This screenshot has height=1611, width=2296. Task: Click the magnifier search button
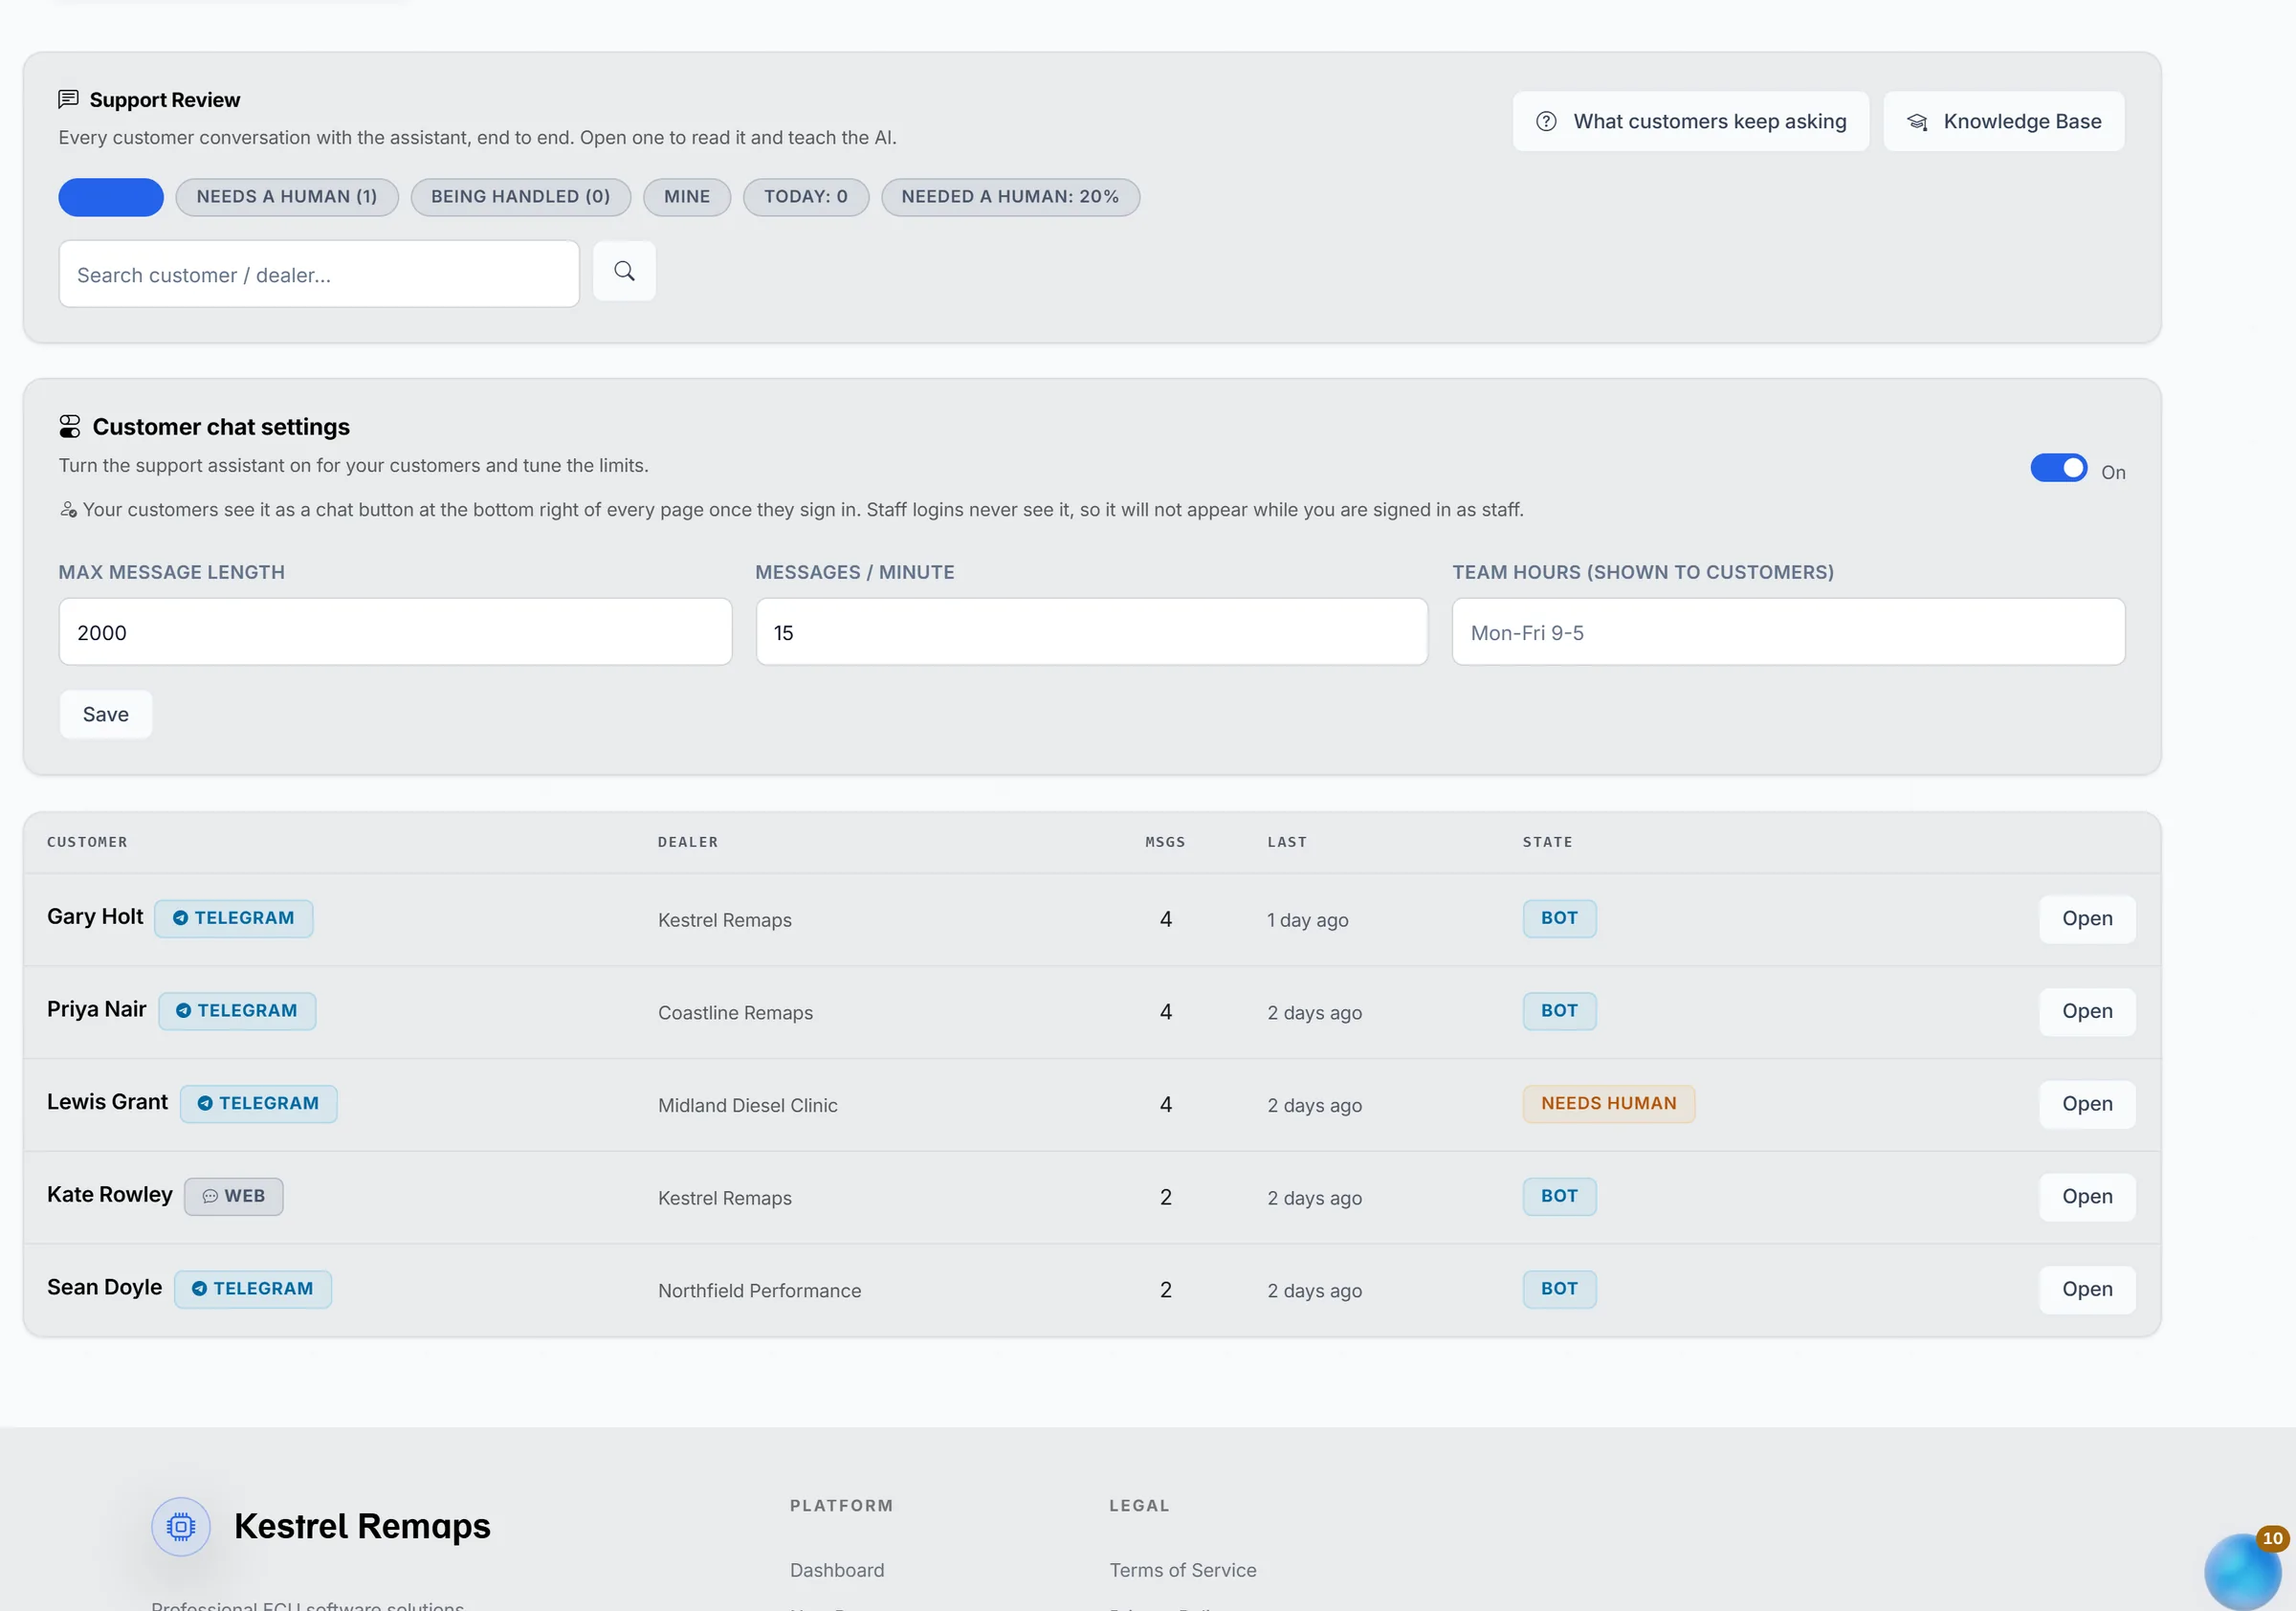coord(624,271)
